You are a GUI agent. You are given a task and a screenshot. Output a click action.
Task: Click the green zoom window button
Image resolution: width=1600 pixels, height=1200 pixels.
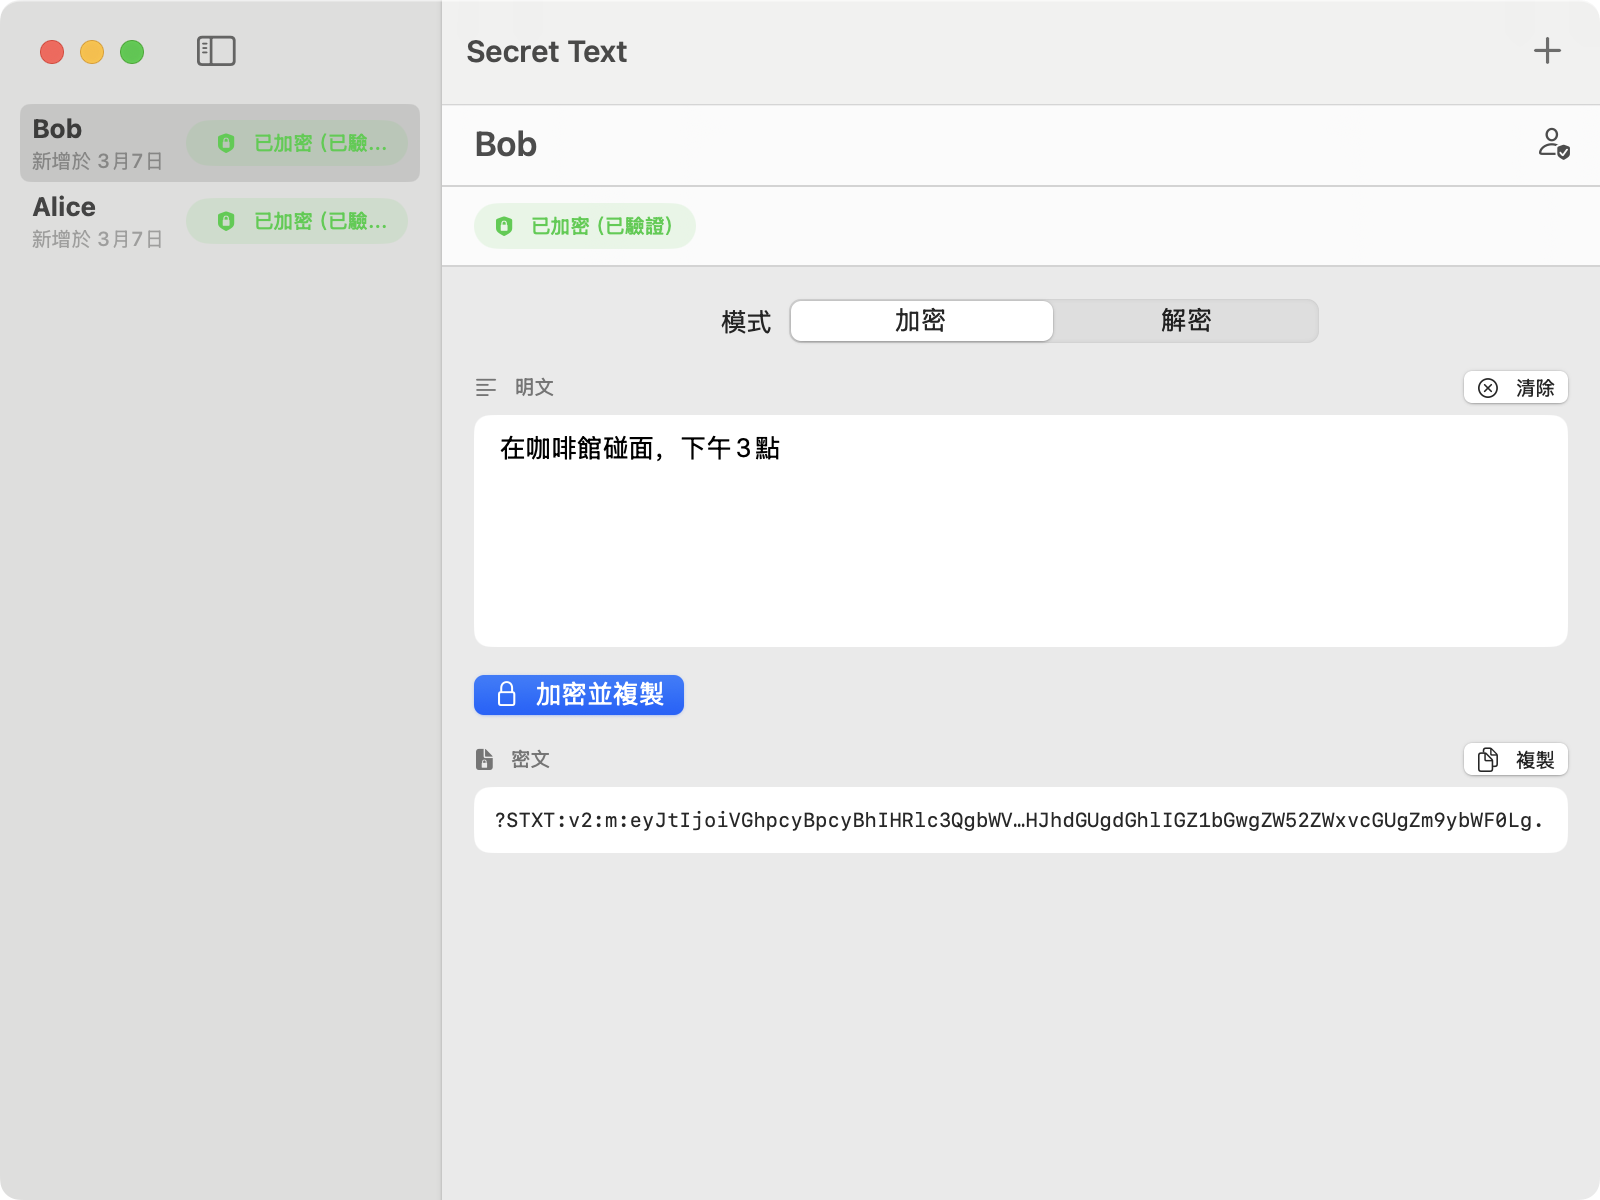pyautogui.click(x=132, y=52)
